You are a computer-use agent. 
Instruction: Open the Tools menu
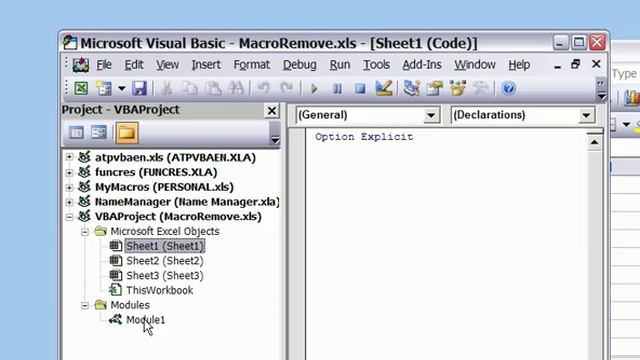pyautogui.click(x=376, y=64)
